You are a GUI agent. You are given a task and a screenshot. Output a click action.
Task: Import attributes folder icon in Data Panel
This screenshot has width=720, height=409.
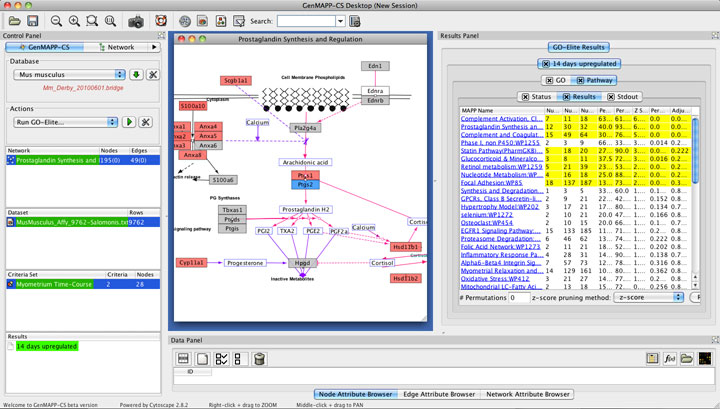pos(687,359)
